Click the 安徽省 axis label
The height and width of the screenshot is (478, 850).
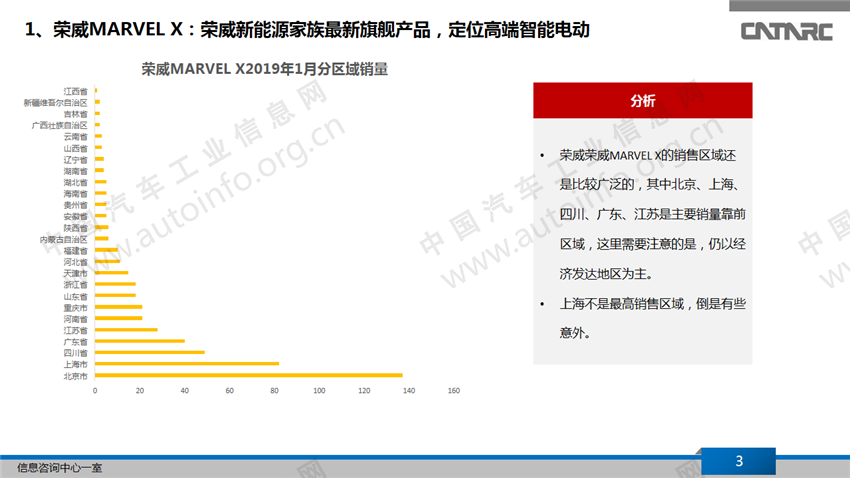click(75, 216)
